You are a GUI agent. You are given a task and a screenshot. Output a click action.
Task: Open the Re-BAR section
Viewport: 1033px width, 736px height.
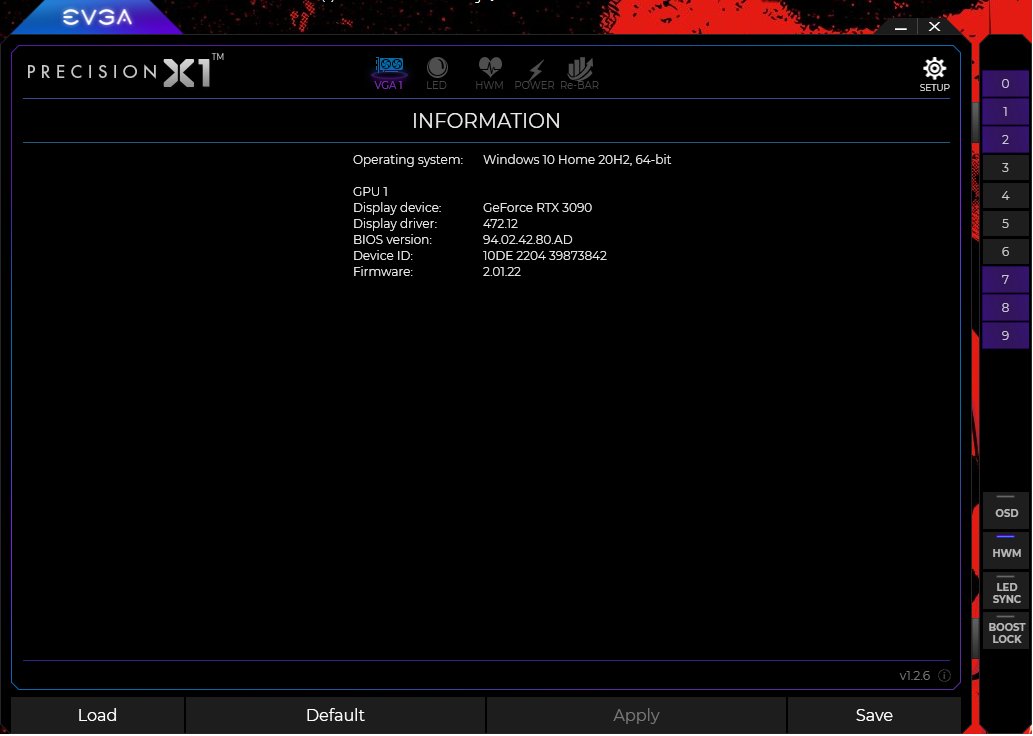pyautogui.click(x=580, y=72)
